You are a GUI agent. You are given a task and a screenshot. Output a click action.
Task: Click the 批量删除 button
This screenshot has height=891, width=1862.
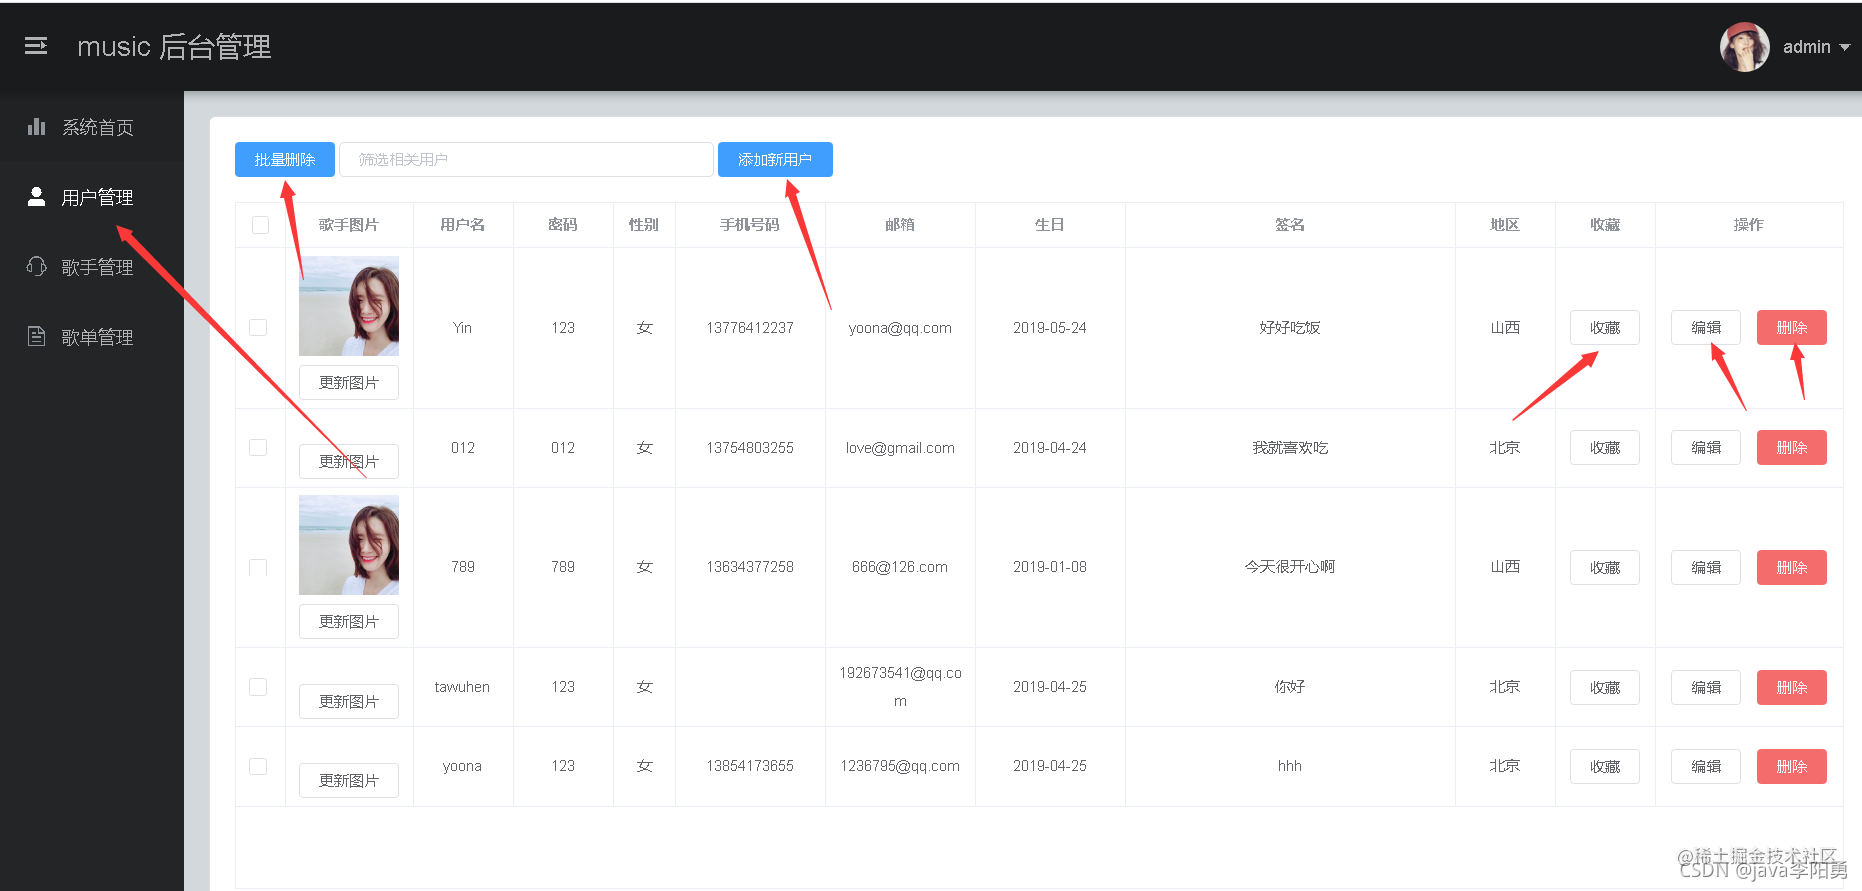point(285,159)
